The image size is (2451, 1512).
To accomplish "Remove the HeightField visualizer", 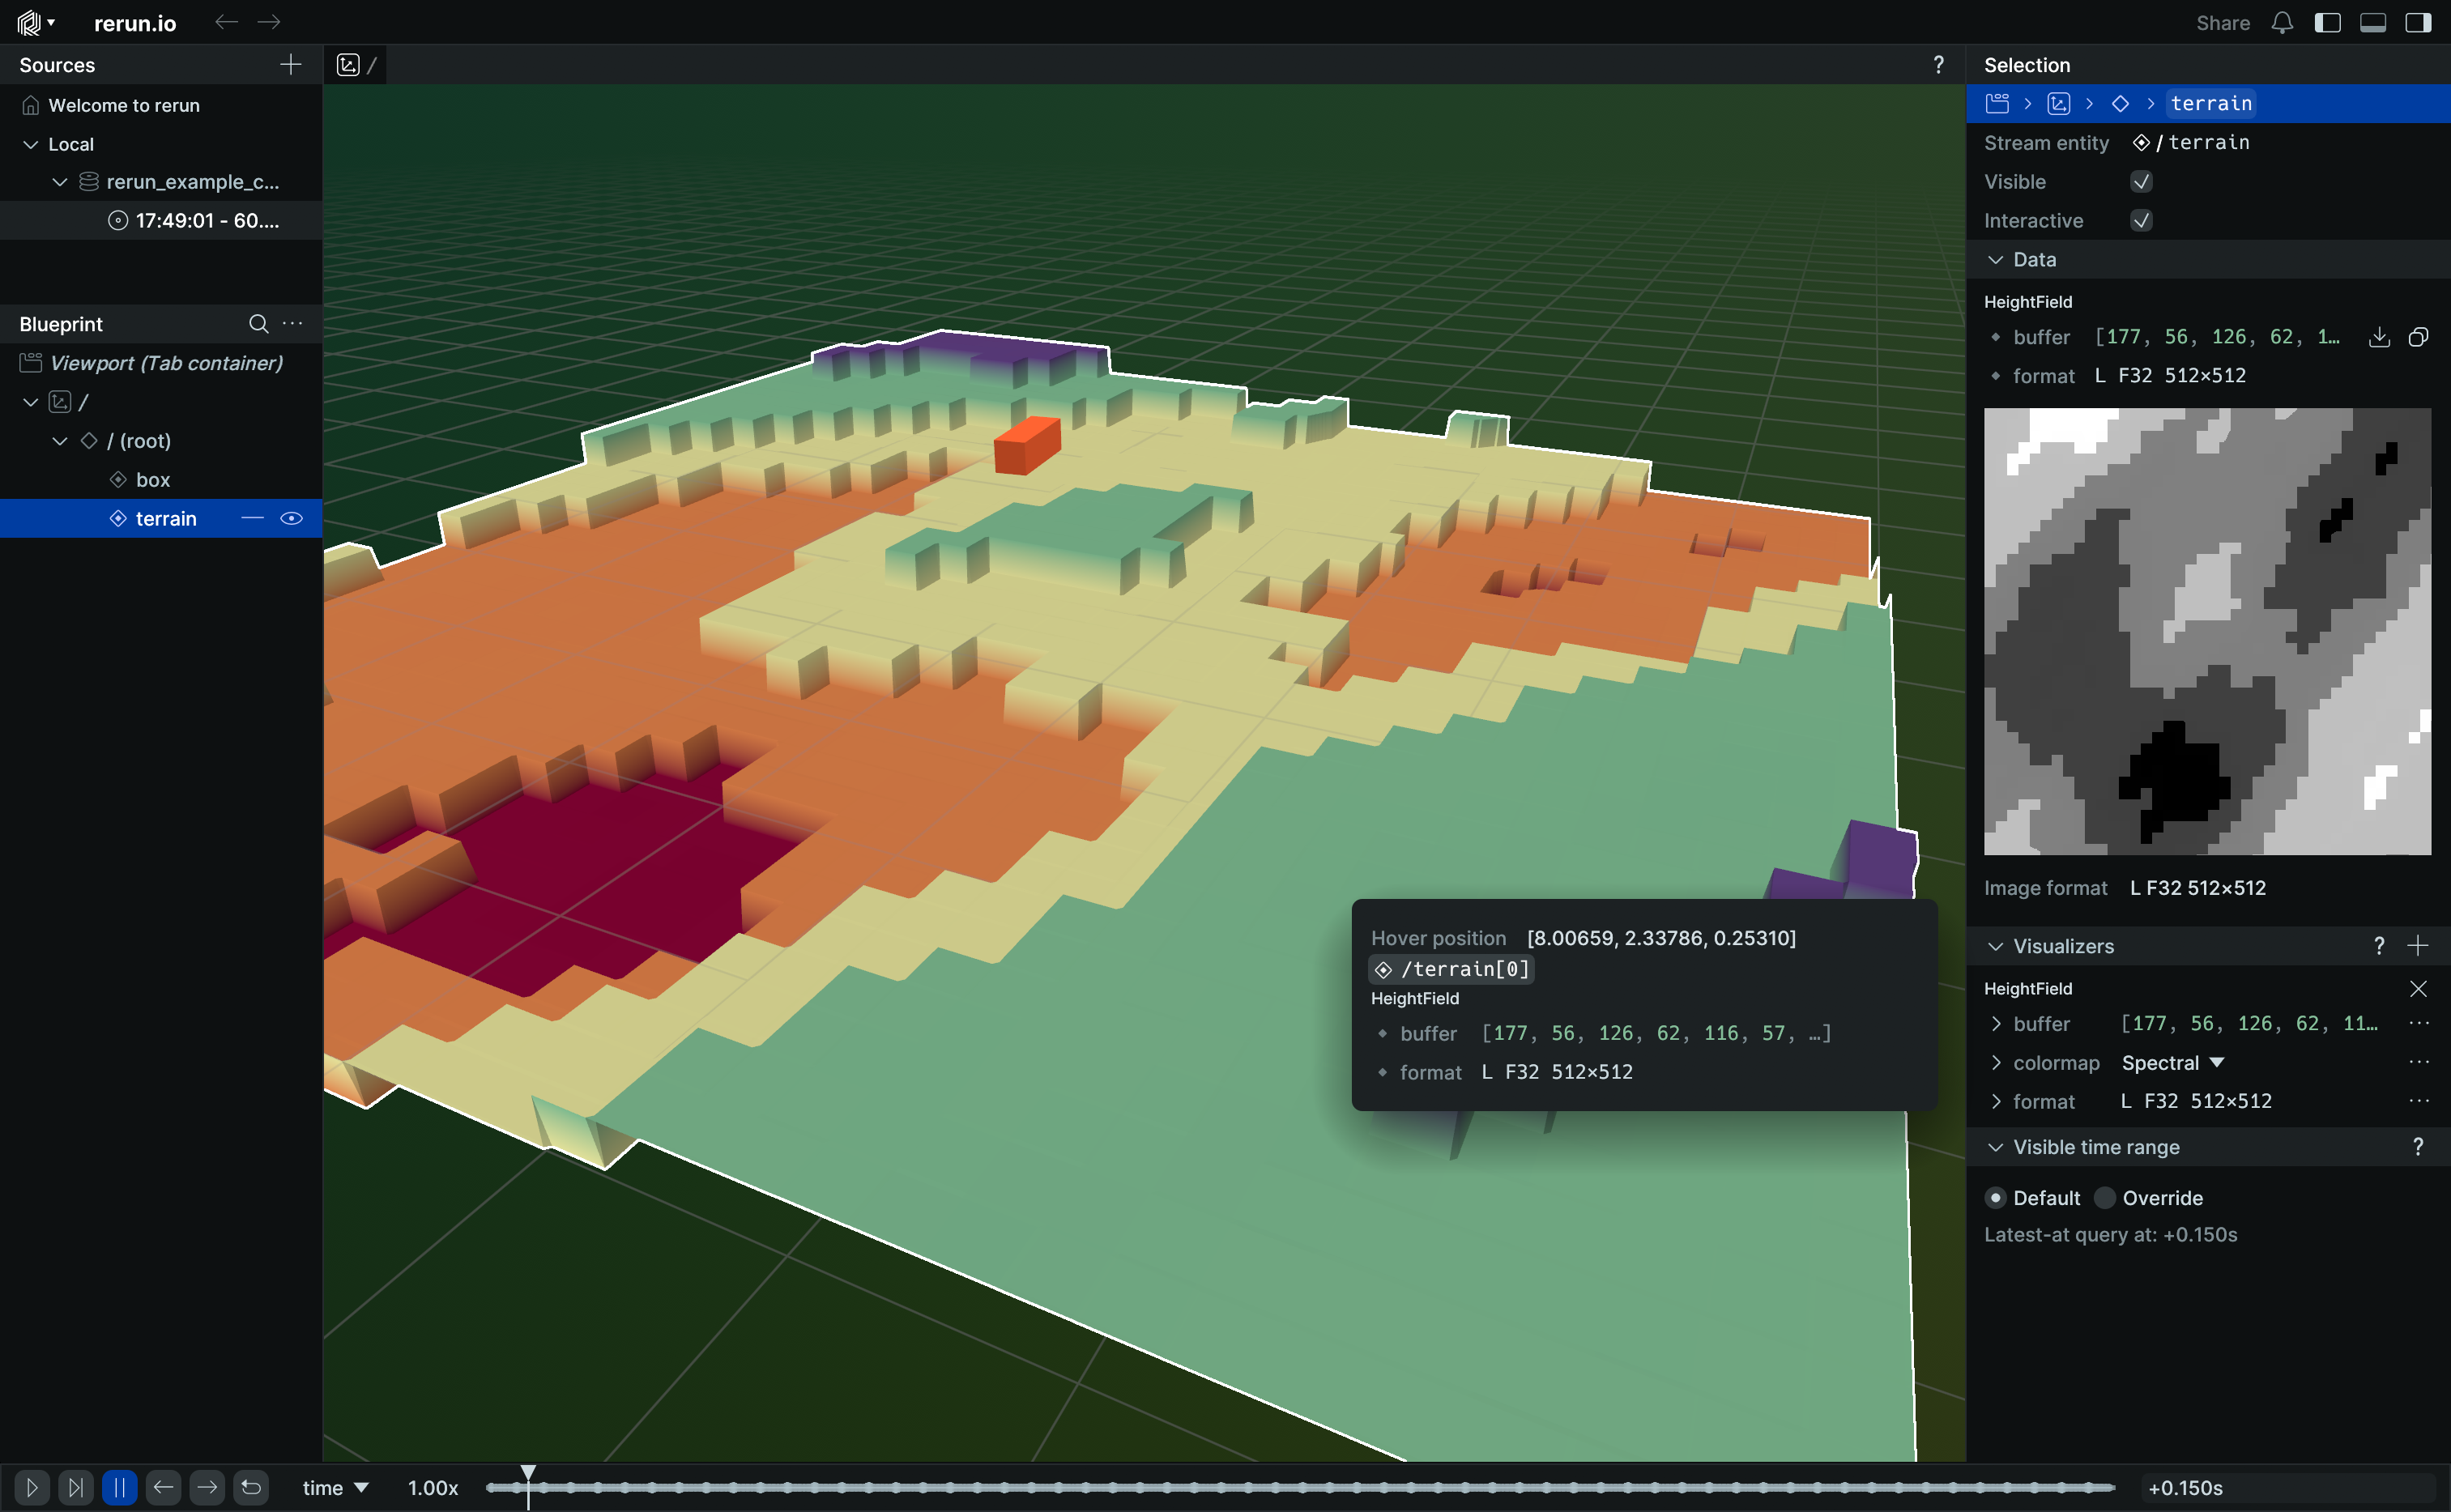I will point(2418,989).
